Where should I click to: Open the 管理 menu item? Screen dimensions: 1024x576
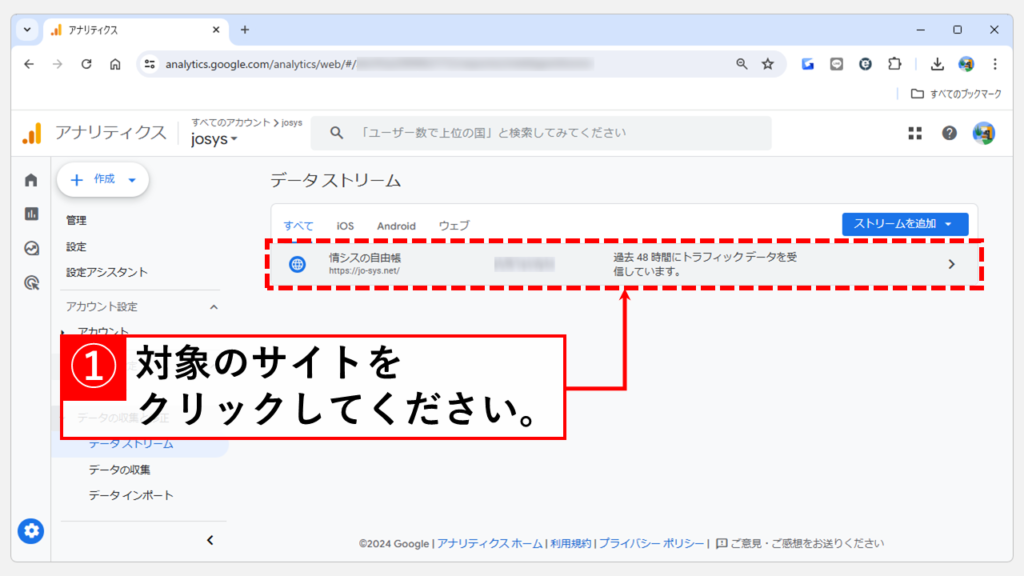pyautogui.click(x=76, y=221)
